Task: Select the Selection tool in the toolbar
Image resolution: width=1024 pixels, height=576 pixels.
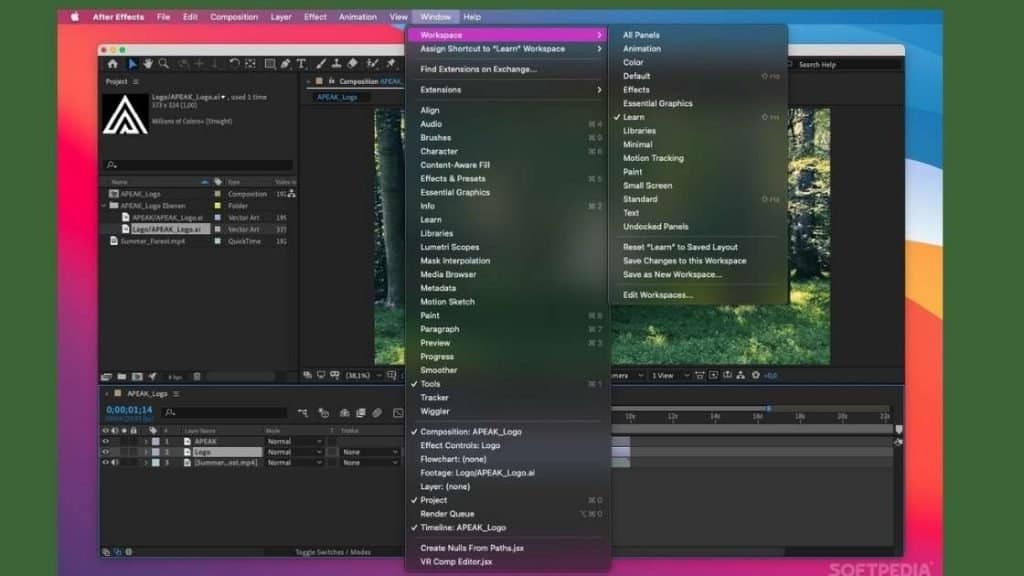Action: 133,65
